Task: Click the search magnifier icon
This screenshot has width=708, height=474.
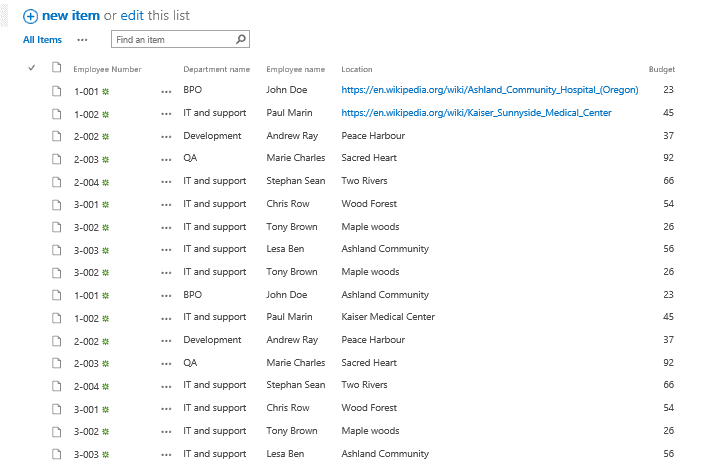Action: [x=240, y=40]
